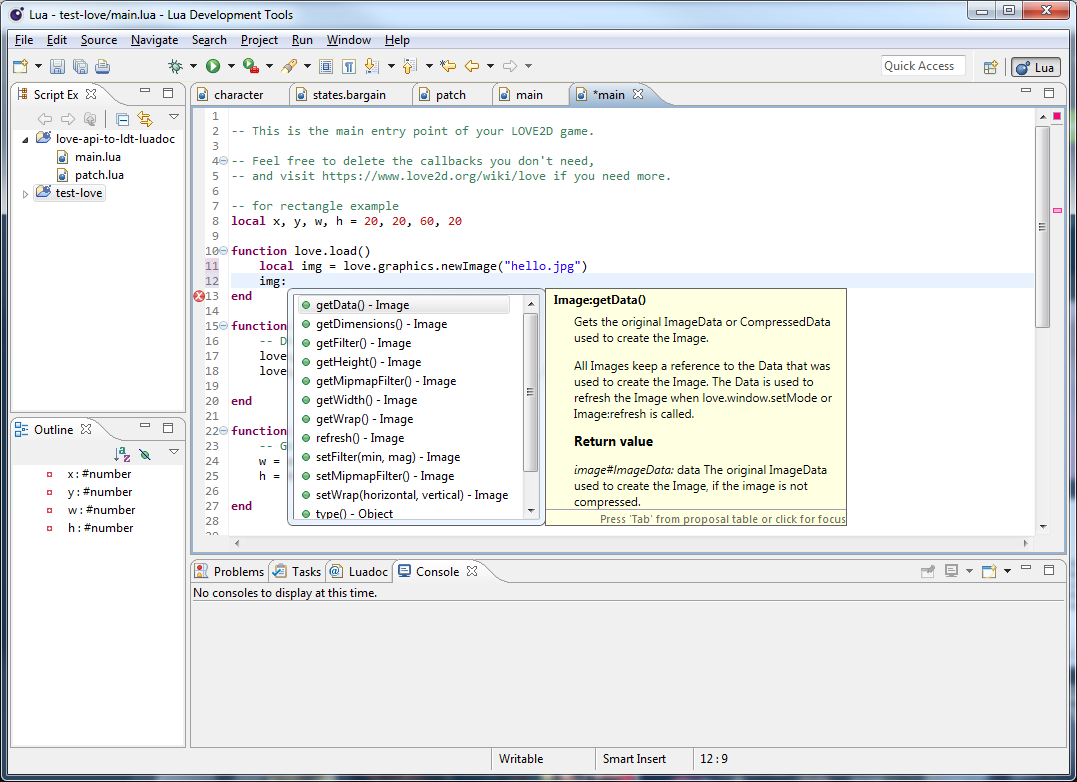Click the Save All icon
1077x782 pixels.
coord(80,66)
